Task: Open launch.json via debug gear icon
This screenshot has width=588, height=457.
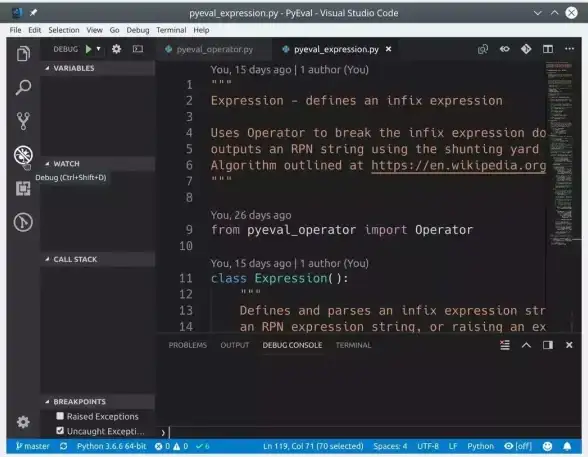Action: point(117,49)
